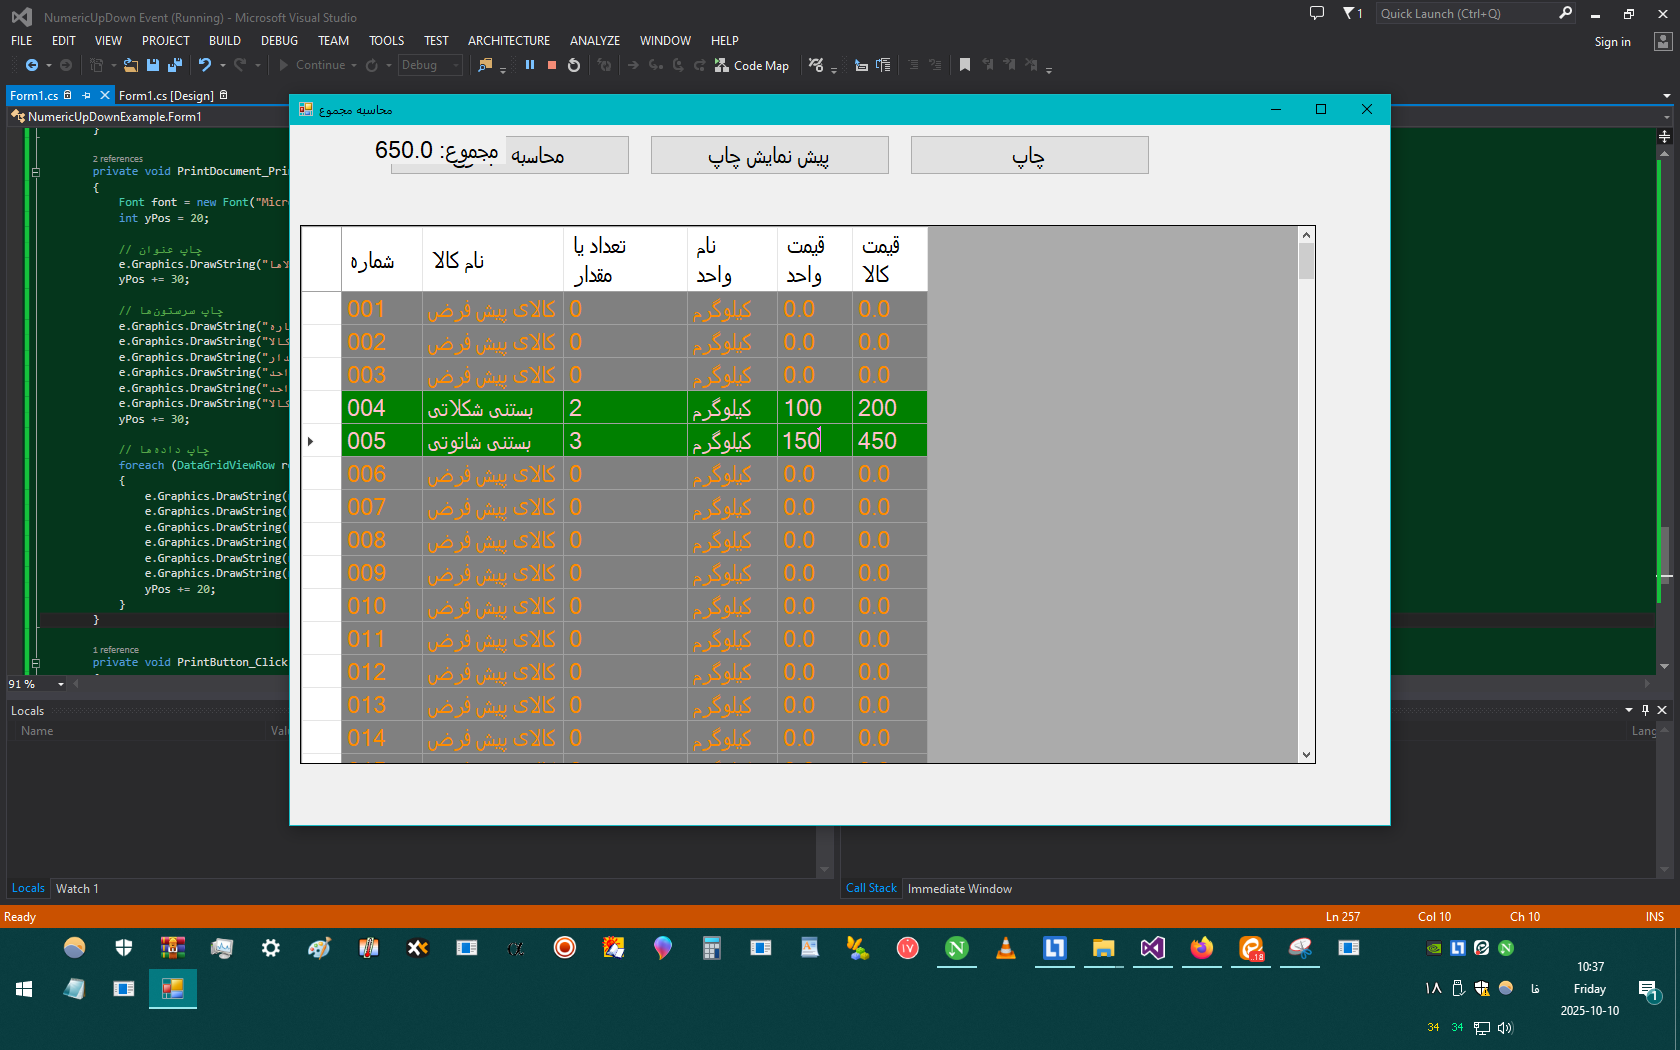Stop debugging with the red square icon
This screenshot has height=1050, width=1680.
click(x=552, y=65)
